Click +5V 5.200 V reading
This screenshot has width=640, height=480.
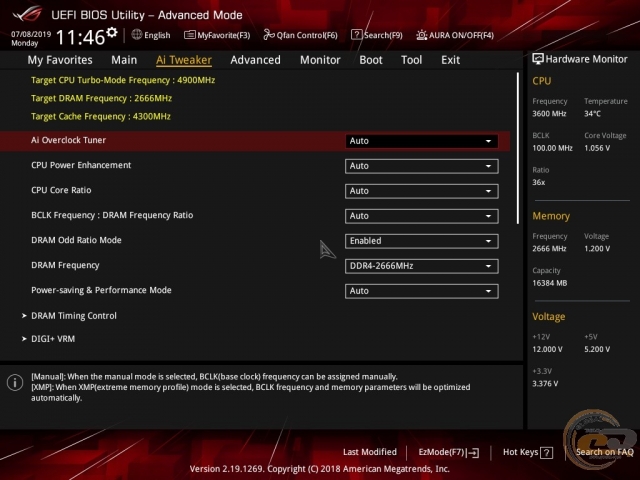597,349
